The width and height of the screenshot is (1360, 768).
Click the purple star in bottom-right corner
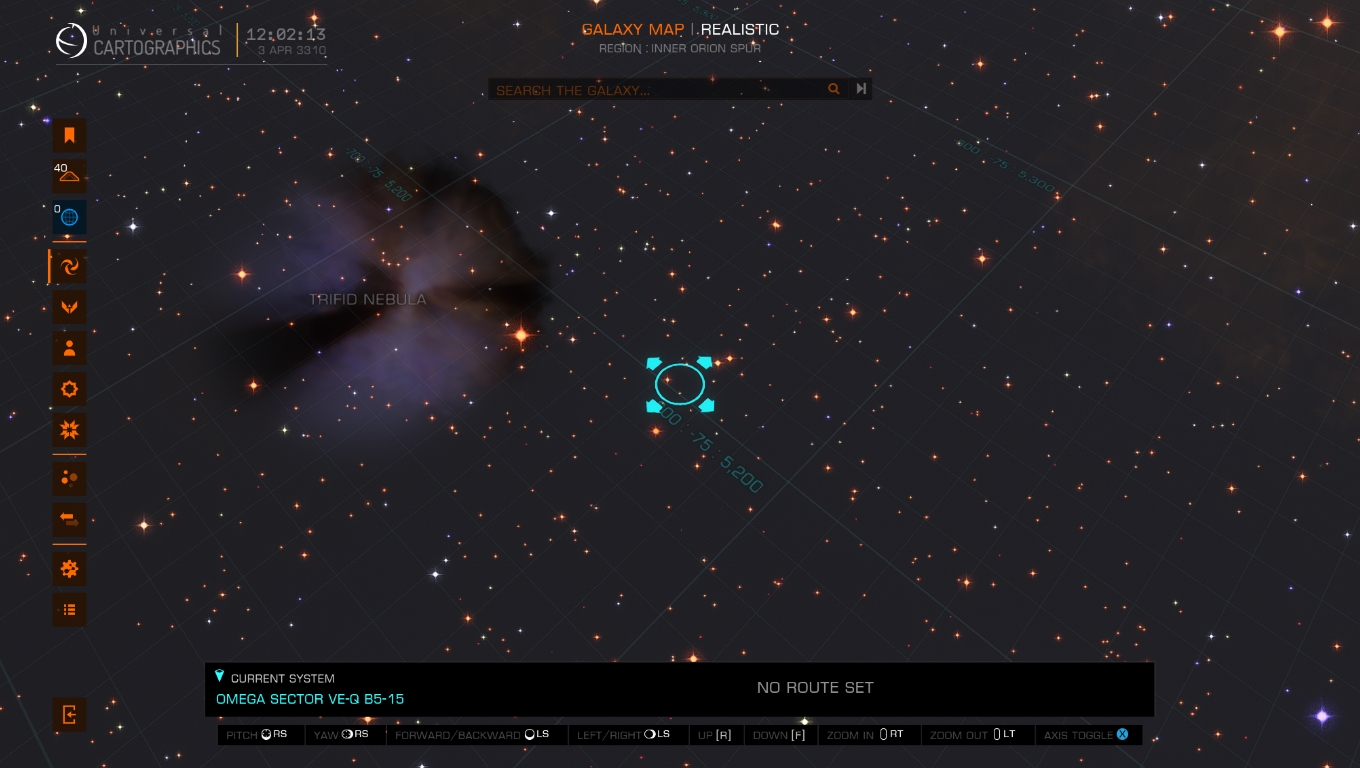(1322, 716)
